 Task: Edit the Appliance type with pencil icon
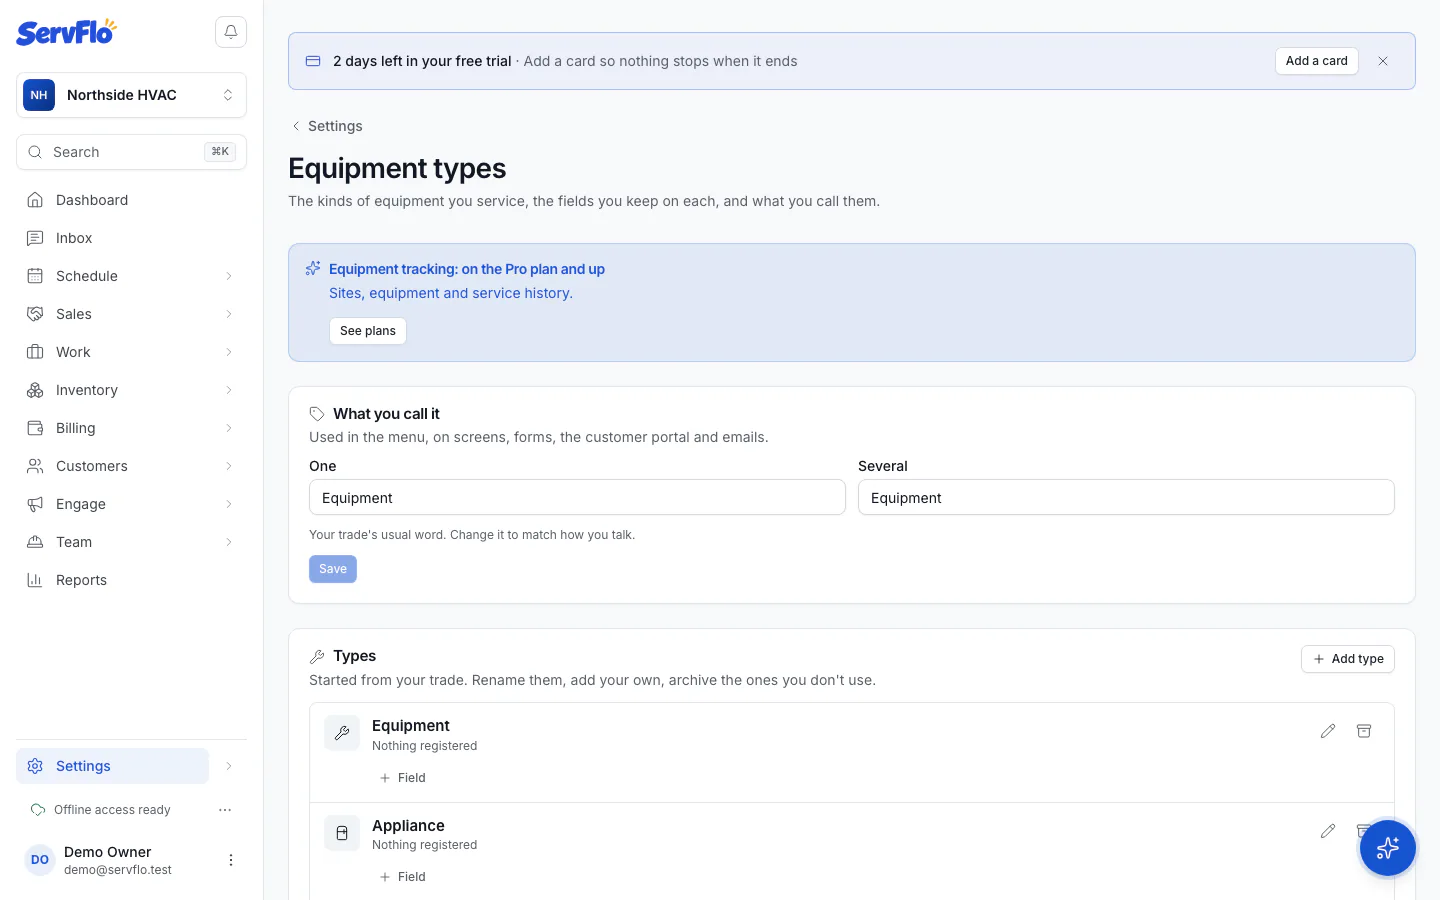1328,831
